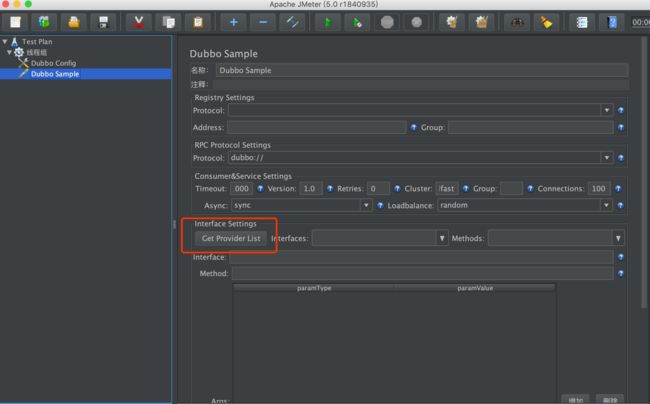Click the Registry Address input field
This screenshot has width=650, height=404.
click(x=316, y=127)
